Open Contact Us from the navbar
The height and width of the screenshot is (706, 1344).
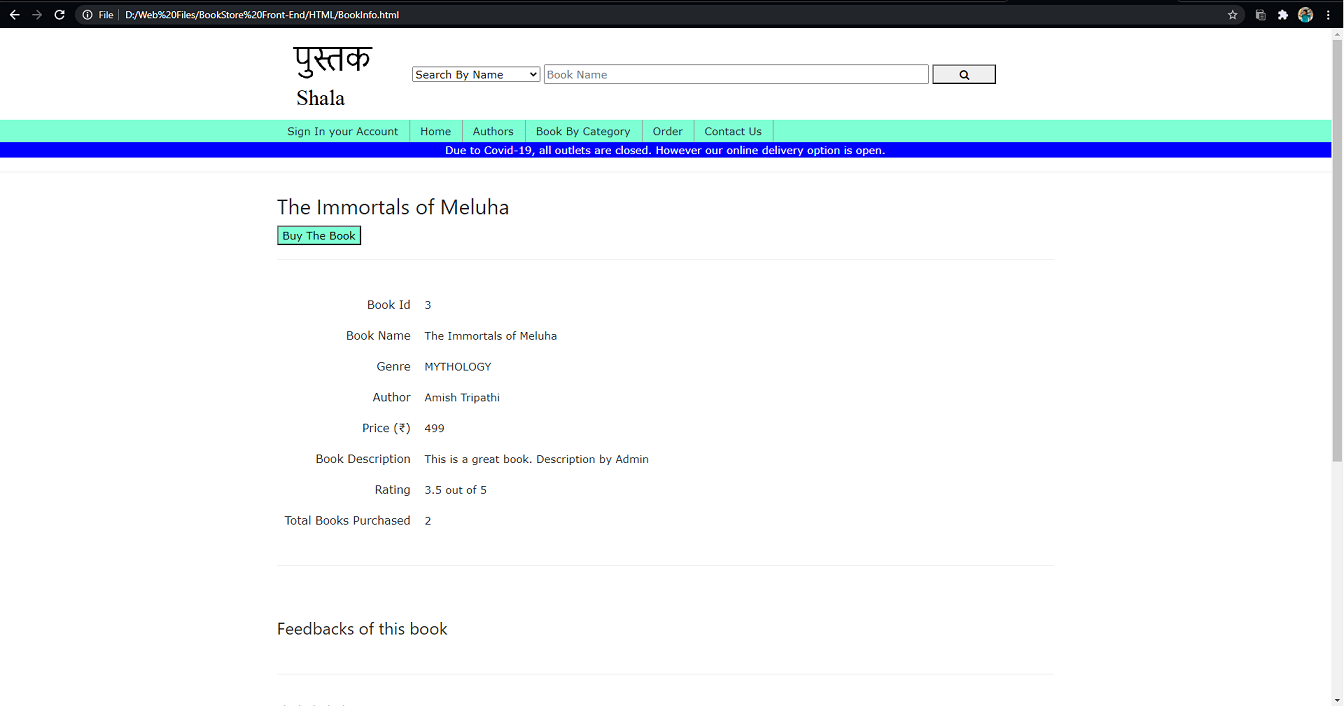click(733, 130)
